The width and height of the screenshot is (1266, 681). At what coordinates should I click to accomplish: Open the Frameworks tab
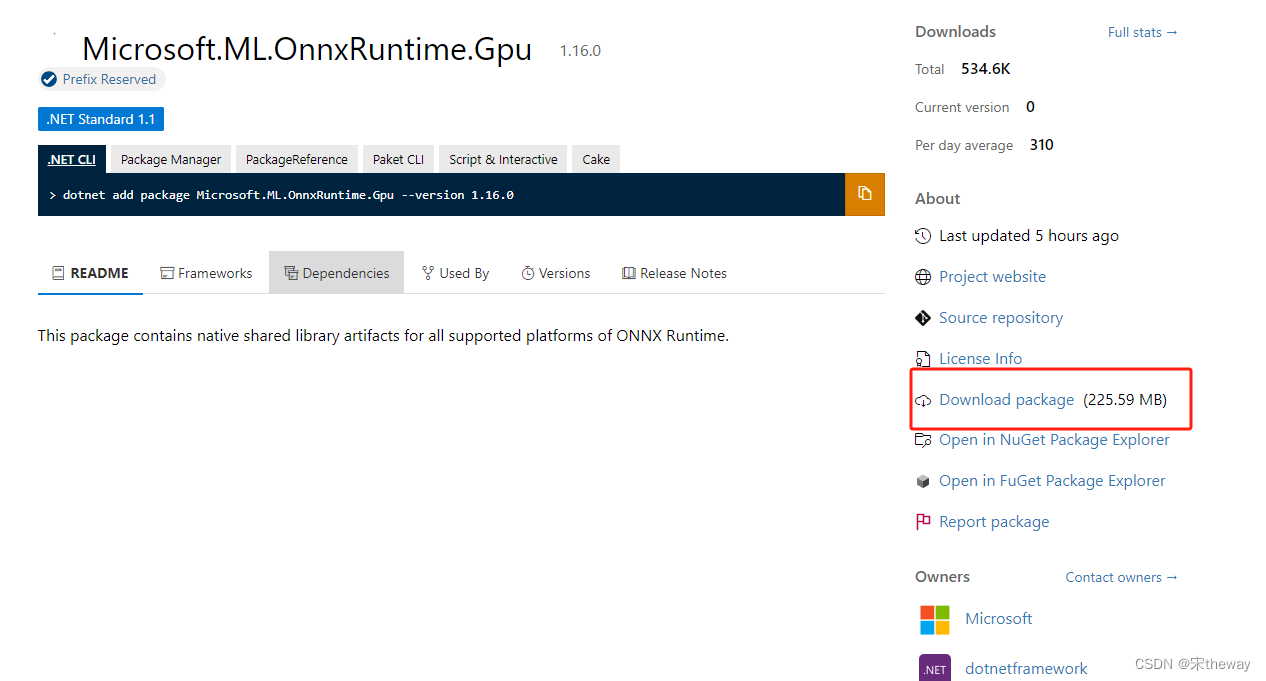206,273
